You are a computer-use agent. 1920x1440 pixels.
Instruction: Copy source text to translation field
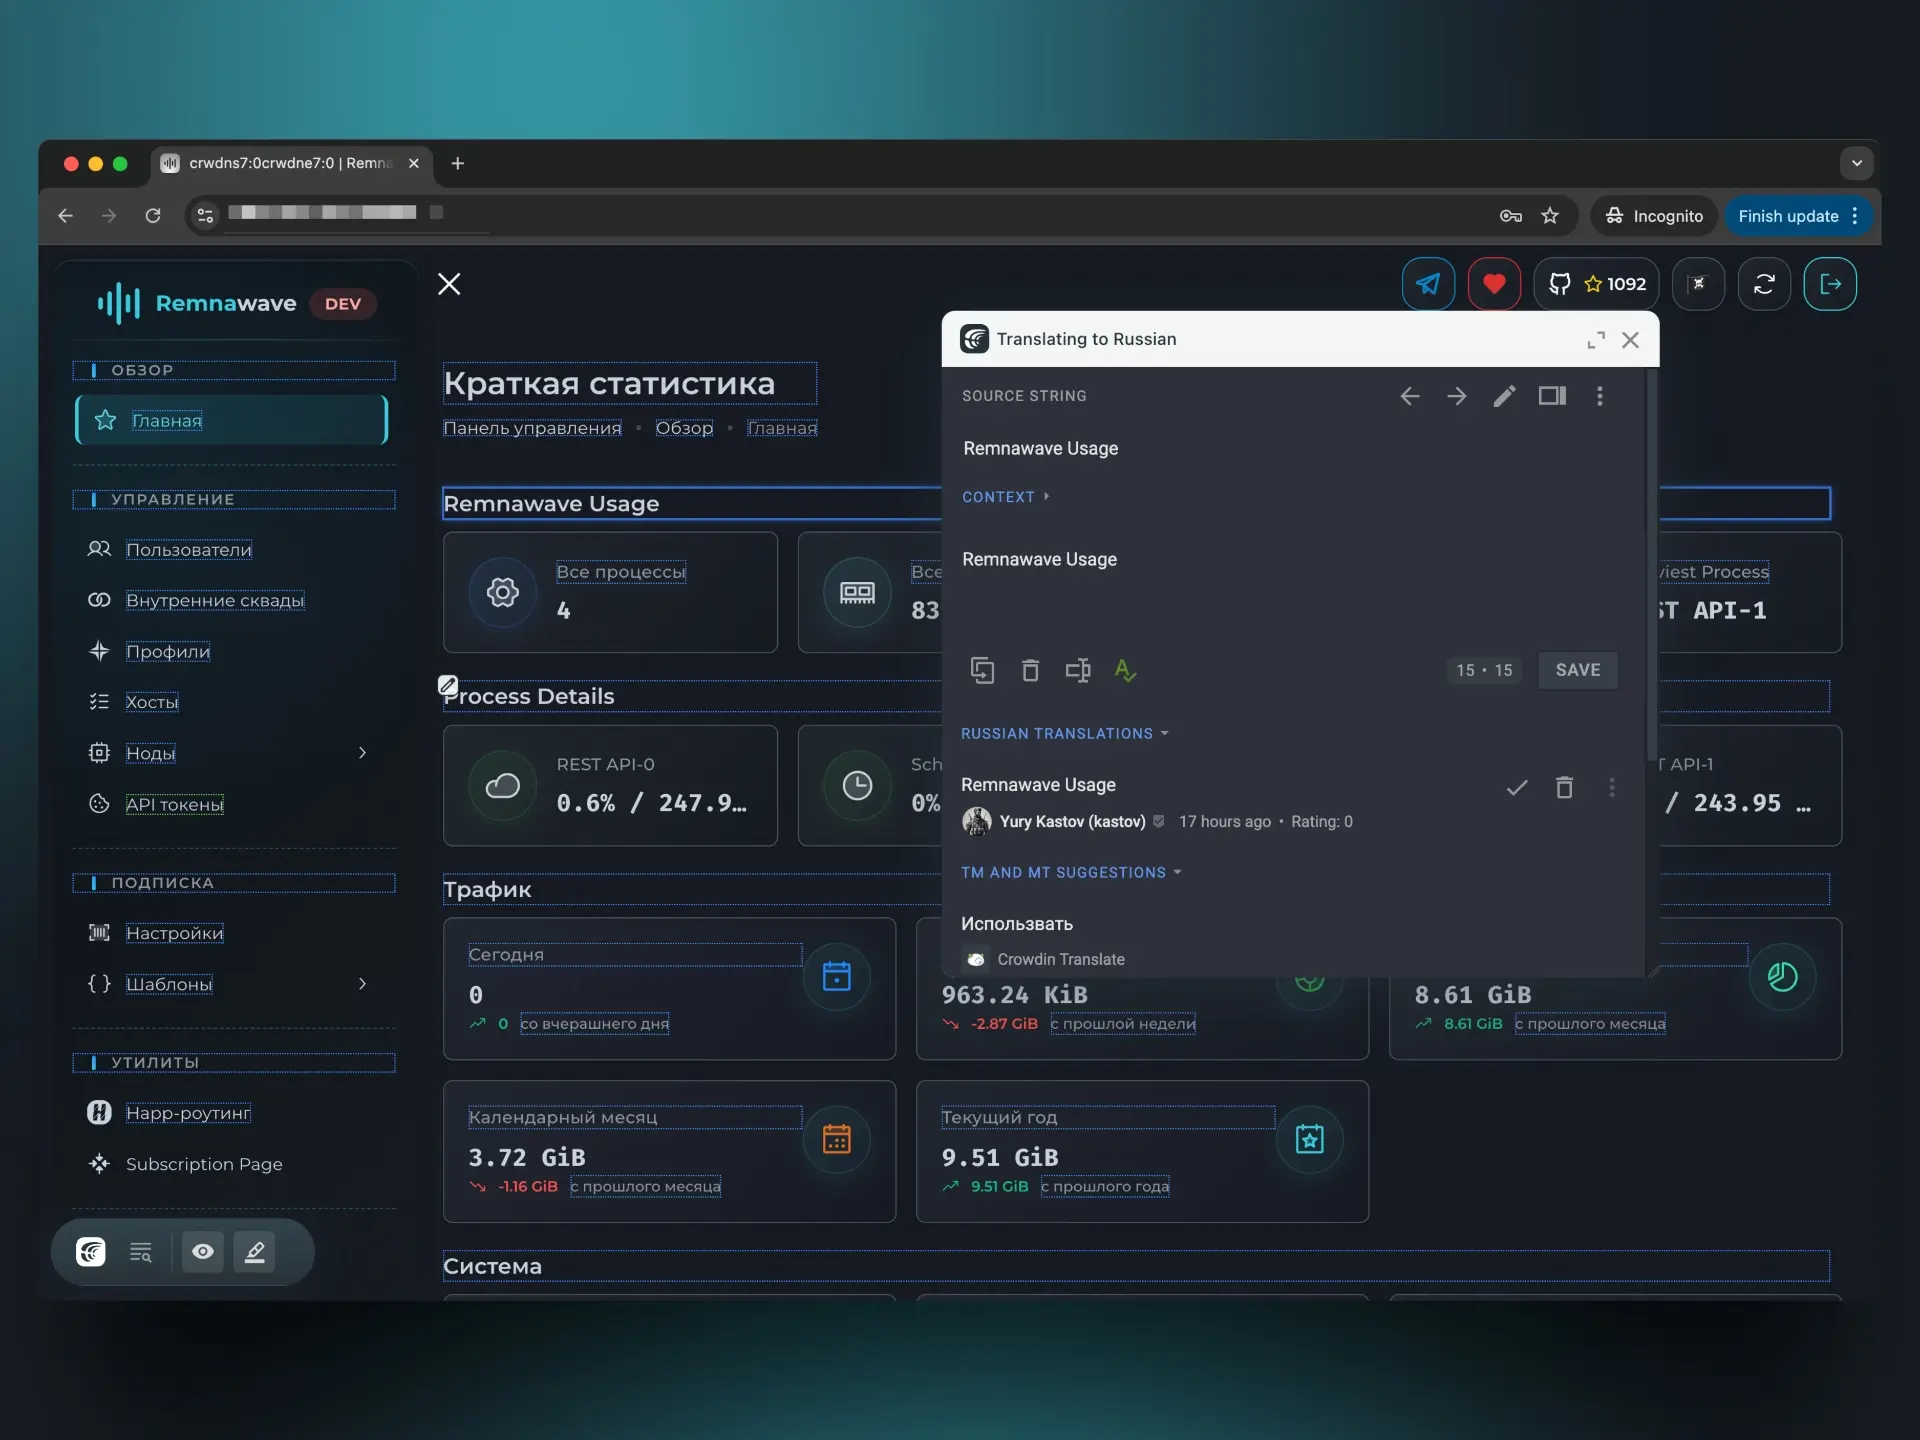tap(982, 670)
